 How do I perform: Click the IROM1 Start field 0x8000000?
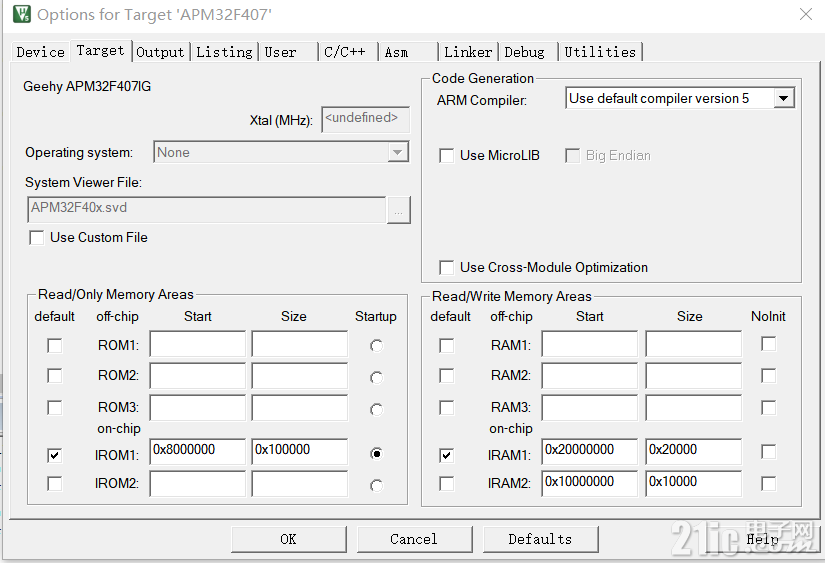pyautogui.click(x=197, y=451)
